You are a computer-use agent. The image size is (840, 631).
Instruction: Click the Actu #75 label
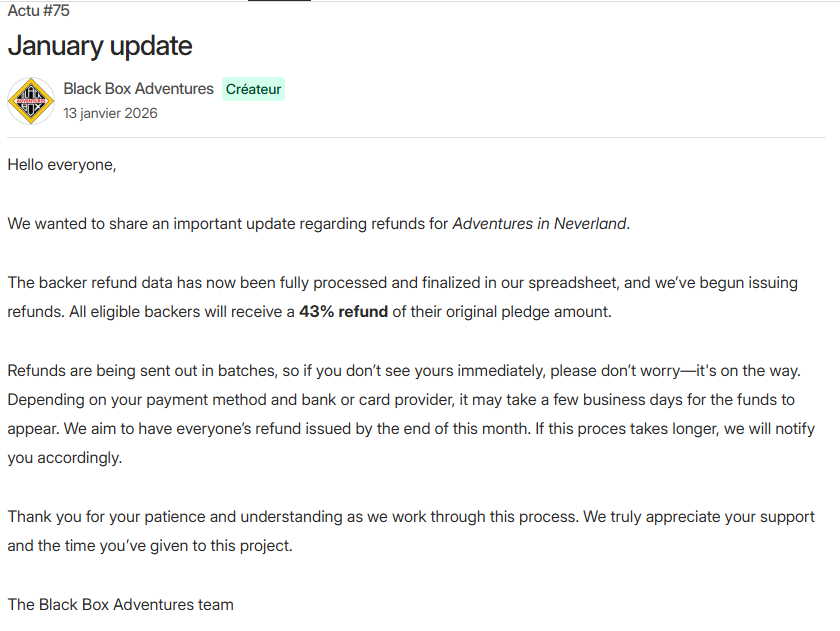tap(38, 11)
